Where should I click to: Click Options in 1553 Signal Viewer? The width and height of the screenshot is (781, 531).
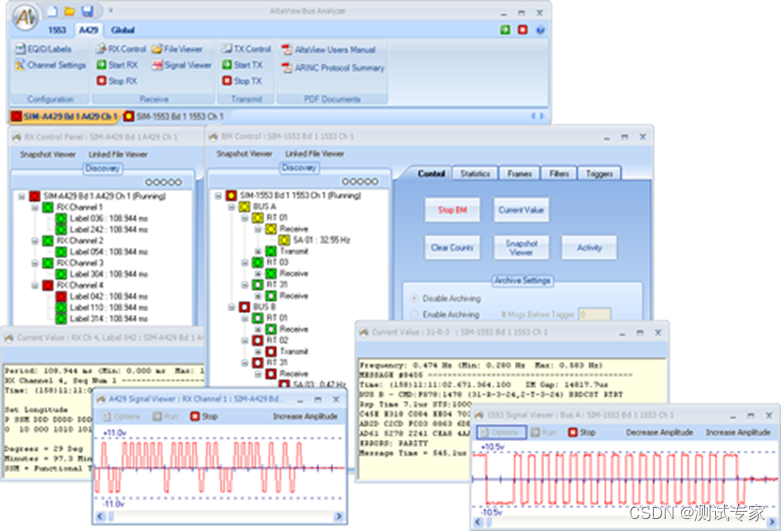[501, 432]
